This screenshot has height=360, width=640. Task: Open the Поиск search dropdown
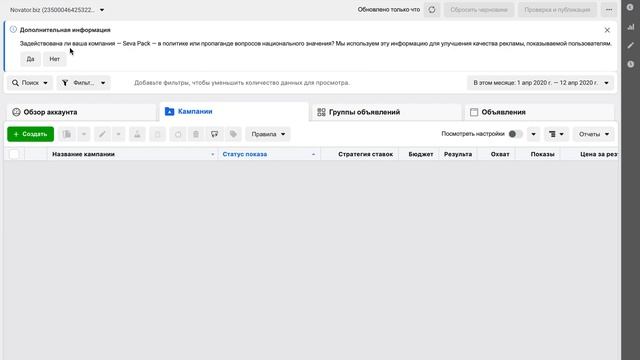pos(30,83)
